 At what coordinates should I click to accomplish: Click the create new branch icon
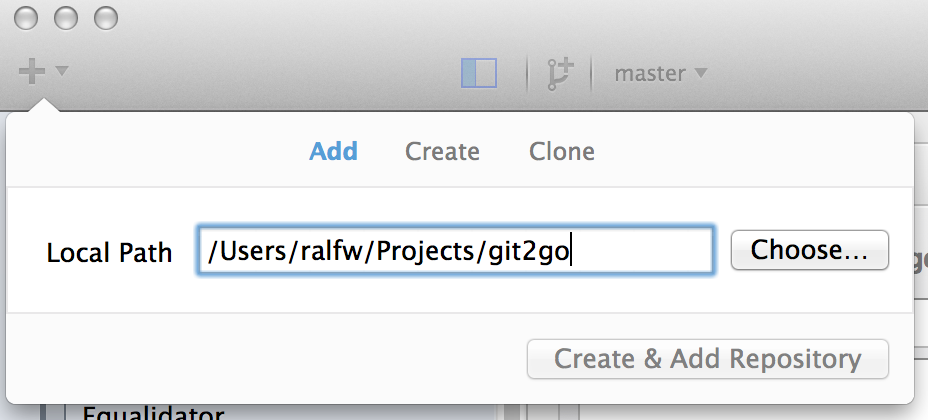pyautogui.click(x=559, y=73)
